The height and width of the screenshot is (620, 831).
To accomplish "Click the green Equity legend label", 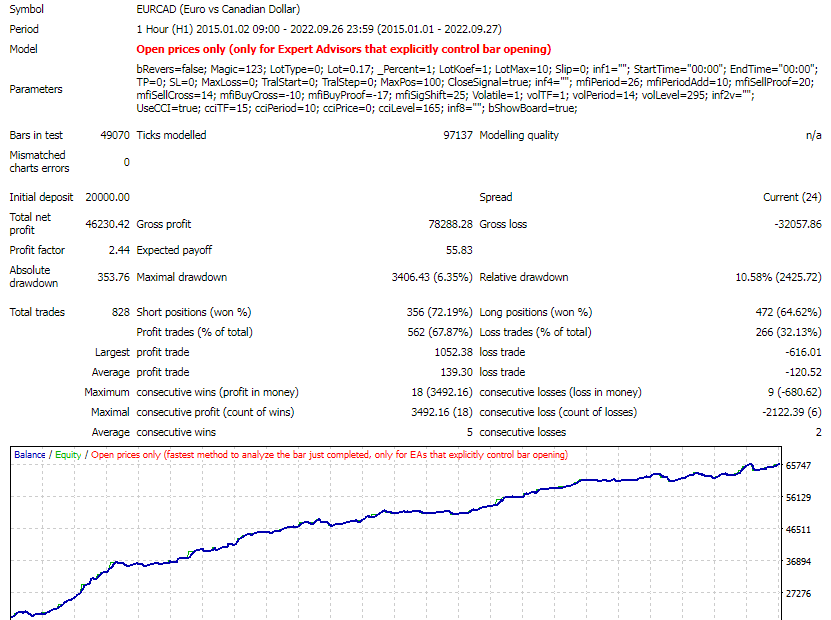I will pos(68,455).
